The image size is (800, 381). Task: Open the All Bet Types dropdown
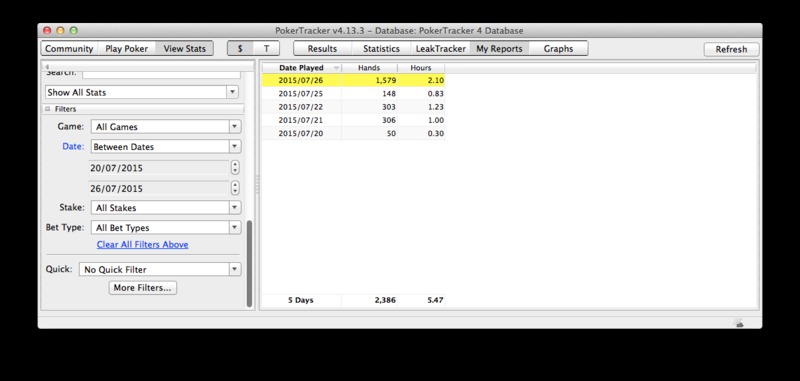click(x=166, y=227)
